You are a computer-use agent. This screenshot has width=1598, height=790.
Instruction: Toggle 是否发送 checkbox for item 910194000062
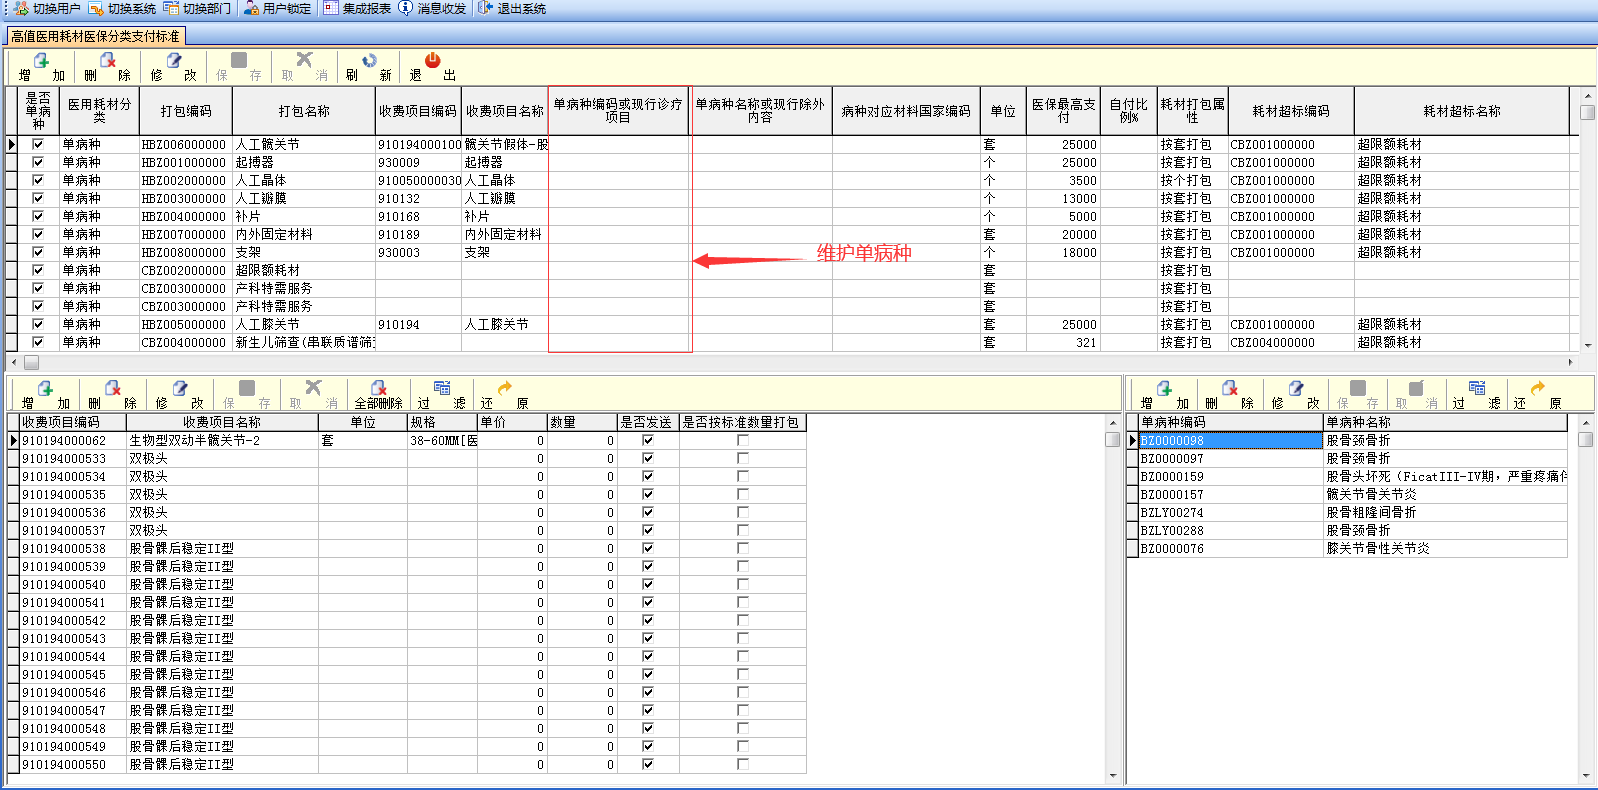click(x=647, y=440)
